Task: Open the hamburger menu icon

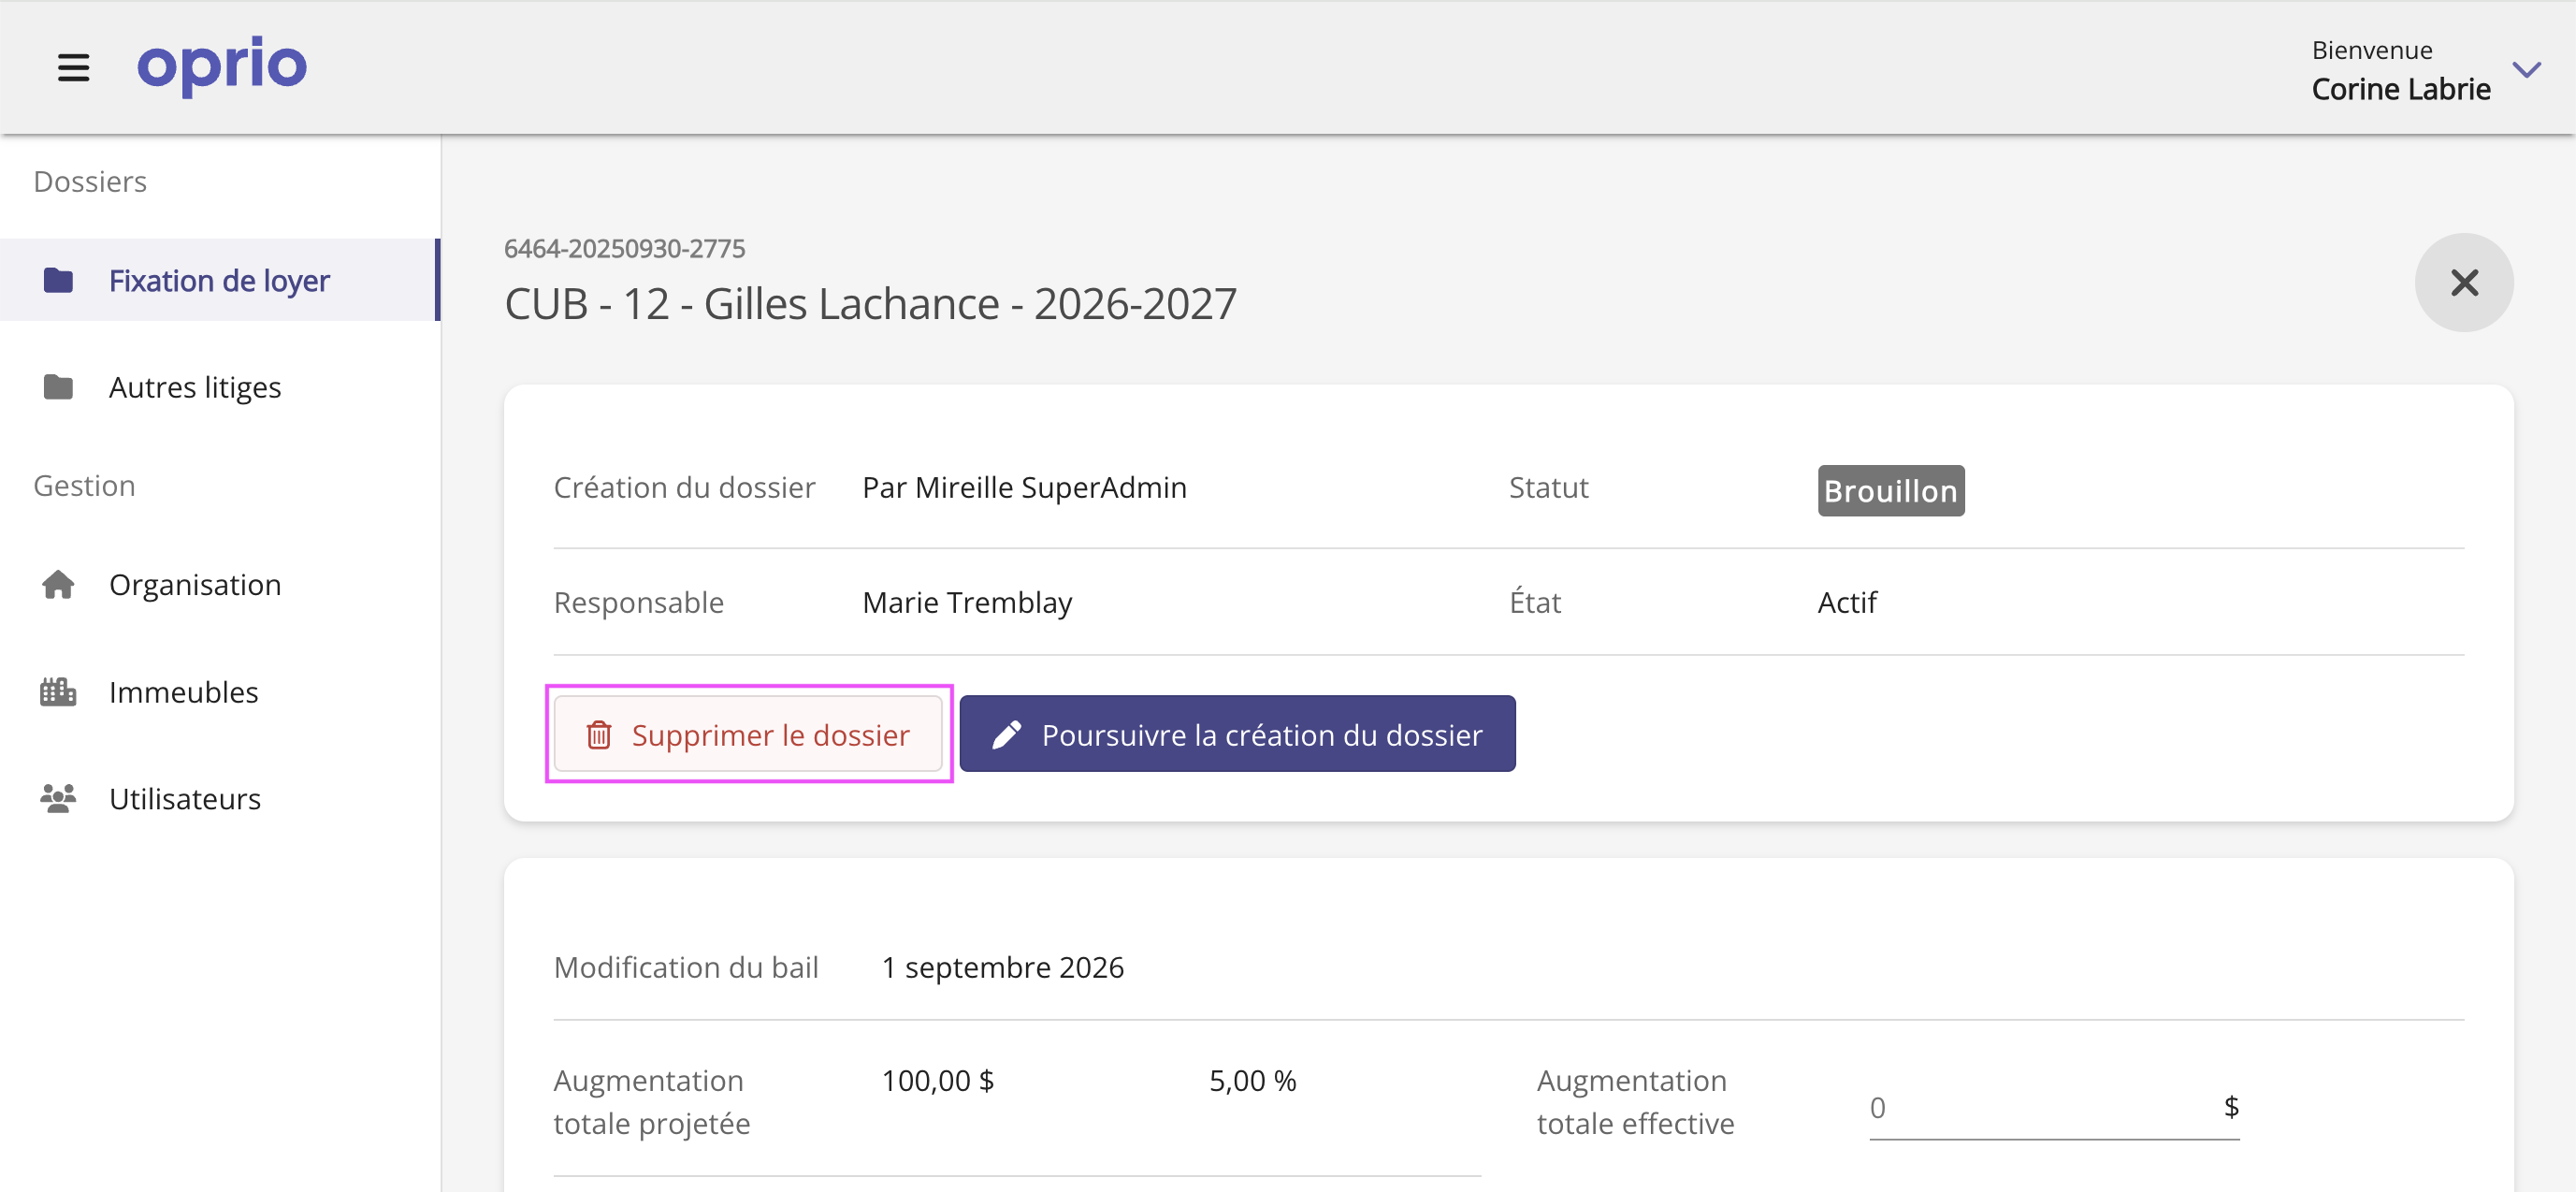Action: coord(73,68)
